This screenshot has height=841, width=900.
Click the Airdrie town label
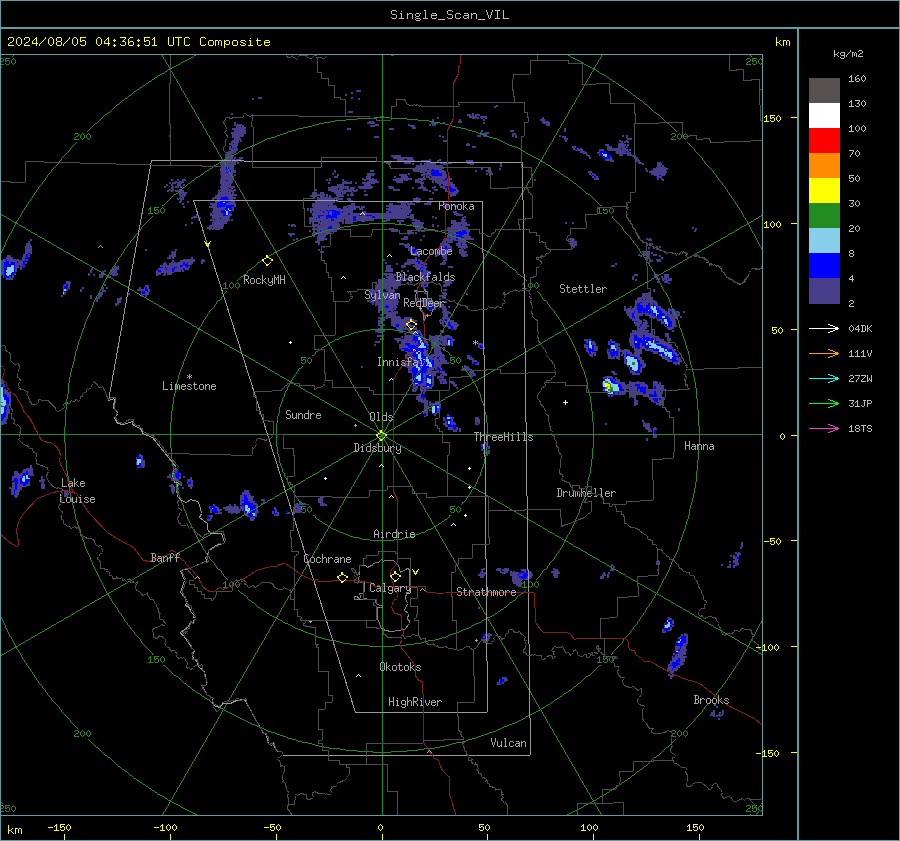tap(394, 534)
